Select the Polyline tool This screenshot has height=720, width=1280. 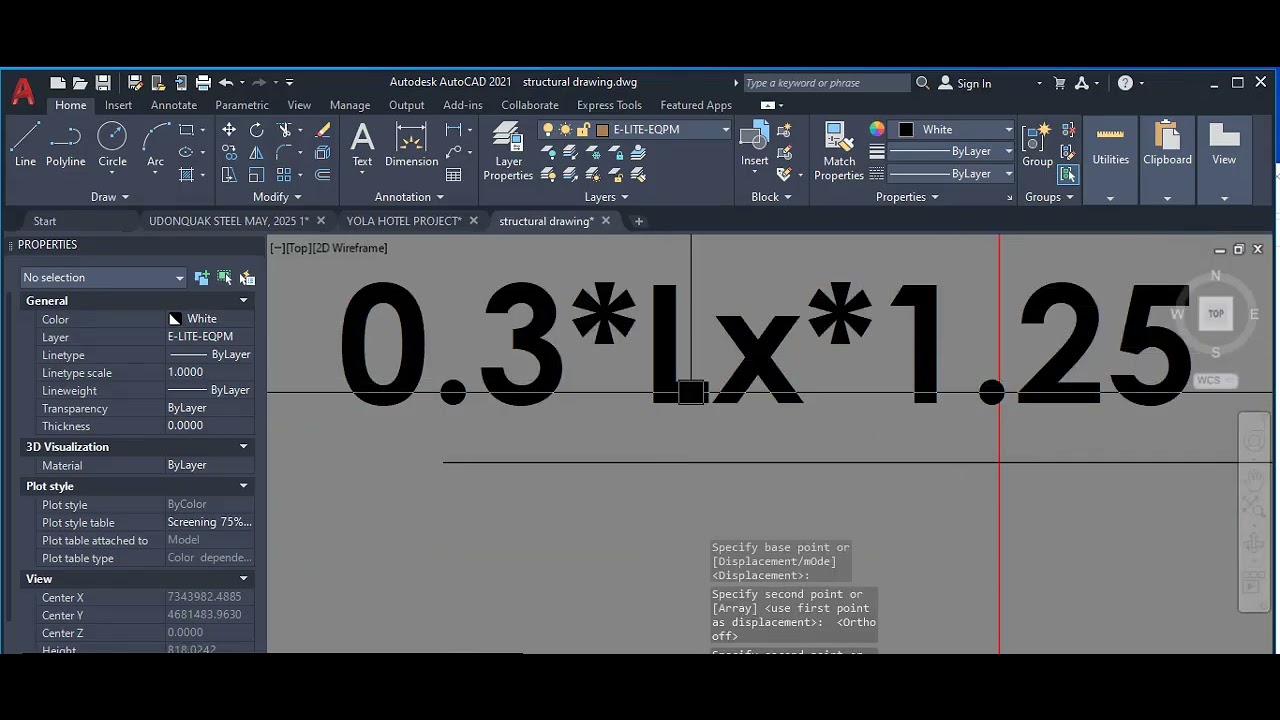[65, 145]
